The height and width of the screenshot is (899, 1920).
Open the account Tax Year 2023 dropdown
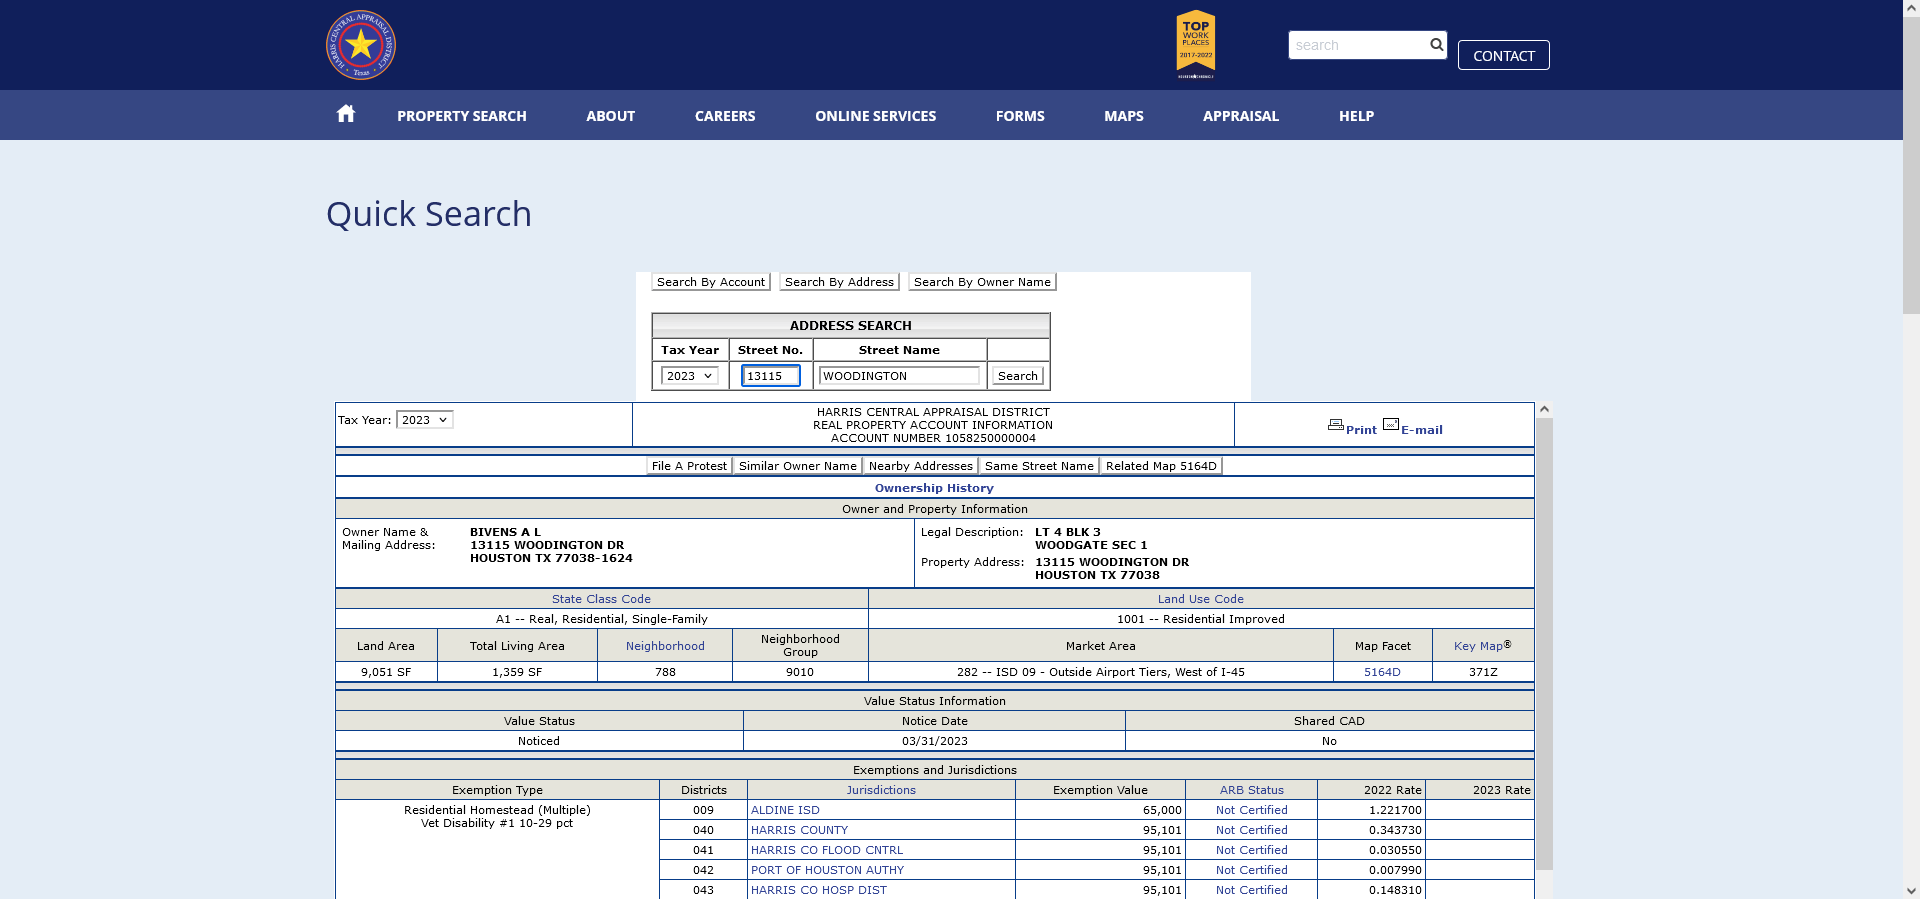(x=425, y=420)
